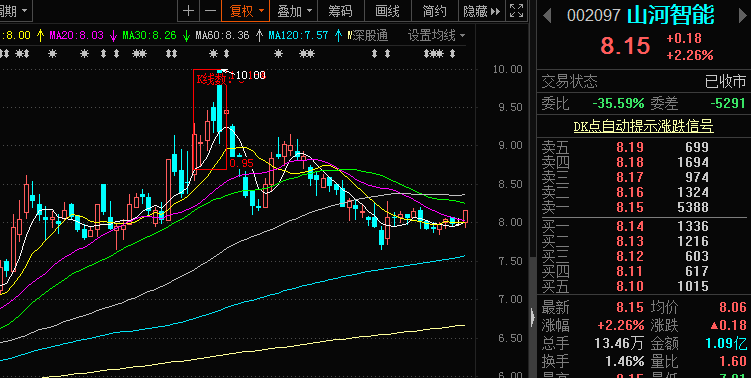This screenshot has width=751, height=378.
Task: Enter fullscreen chart mode
Action: point(516,11)
